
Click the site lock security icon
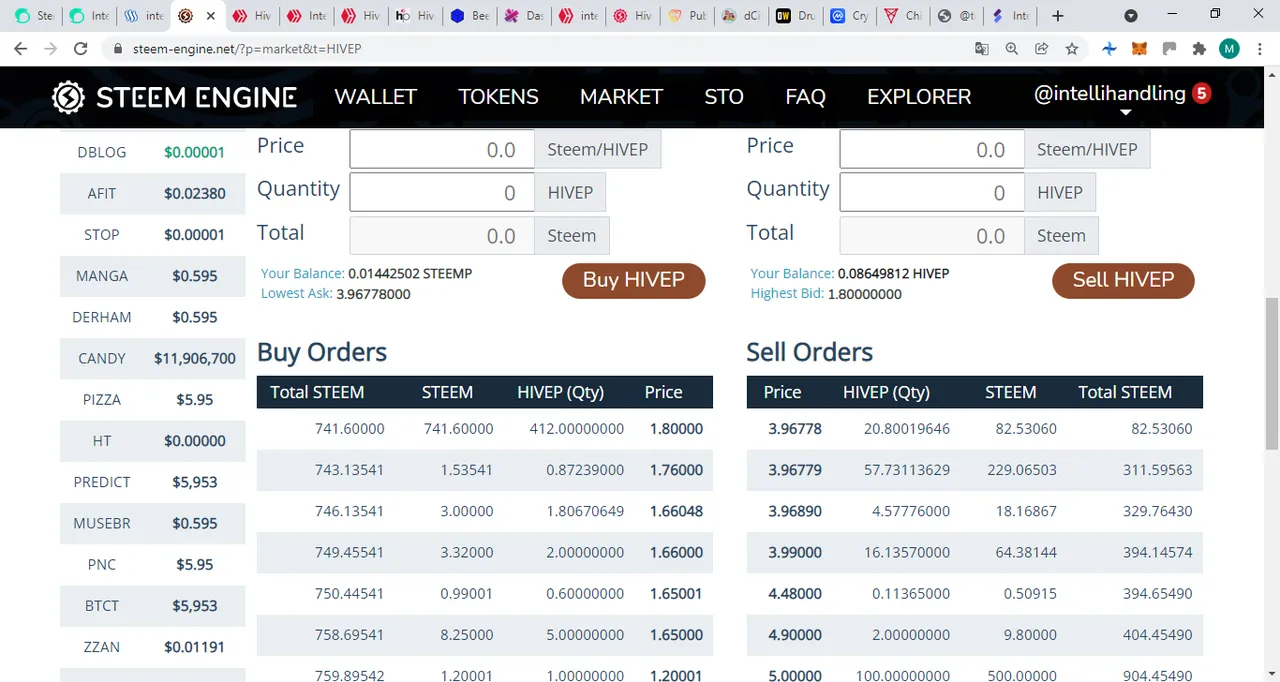117,48
